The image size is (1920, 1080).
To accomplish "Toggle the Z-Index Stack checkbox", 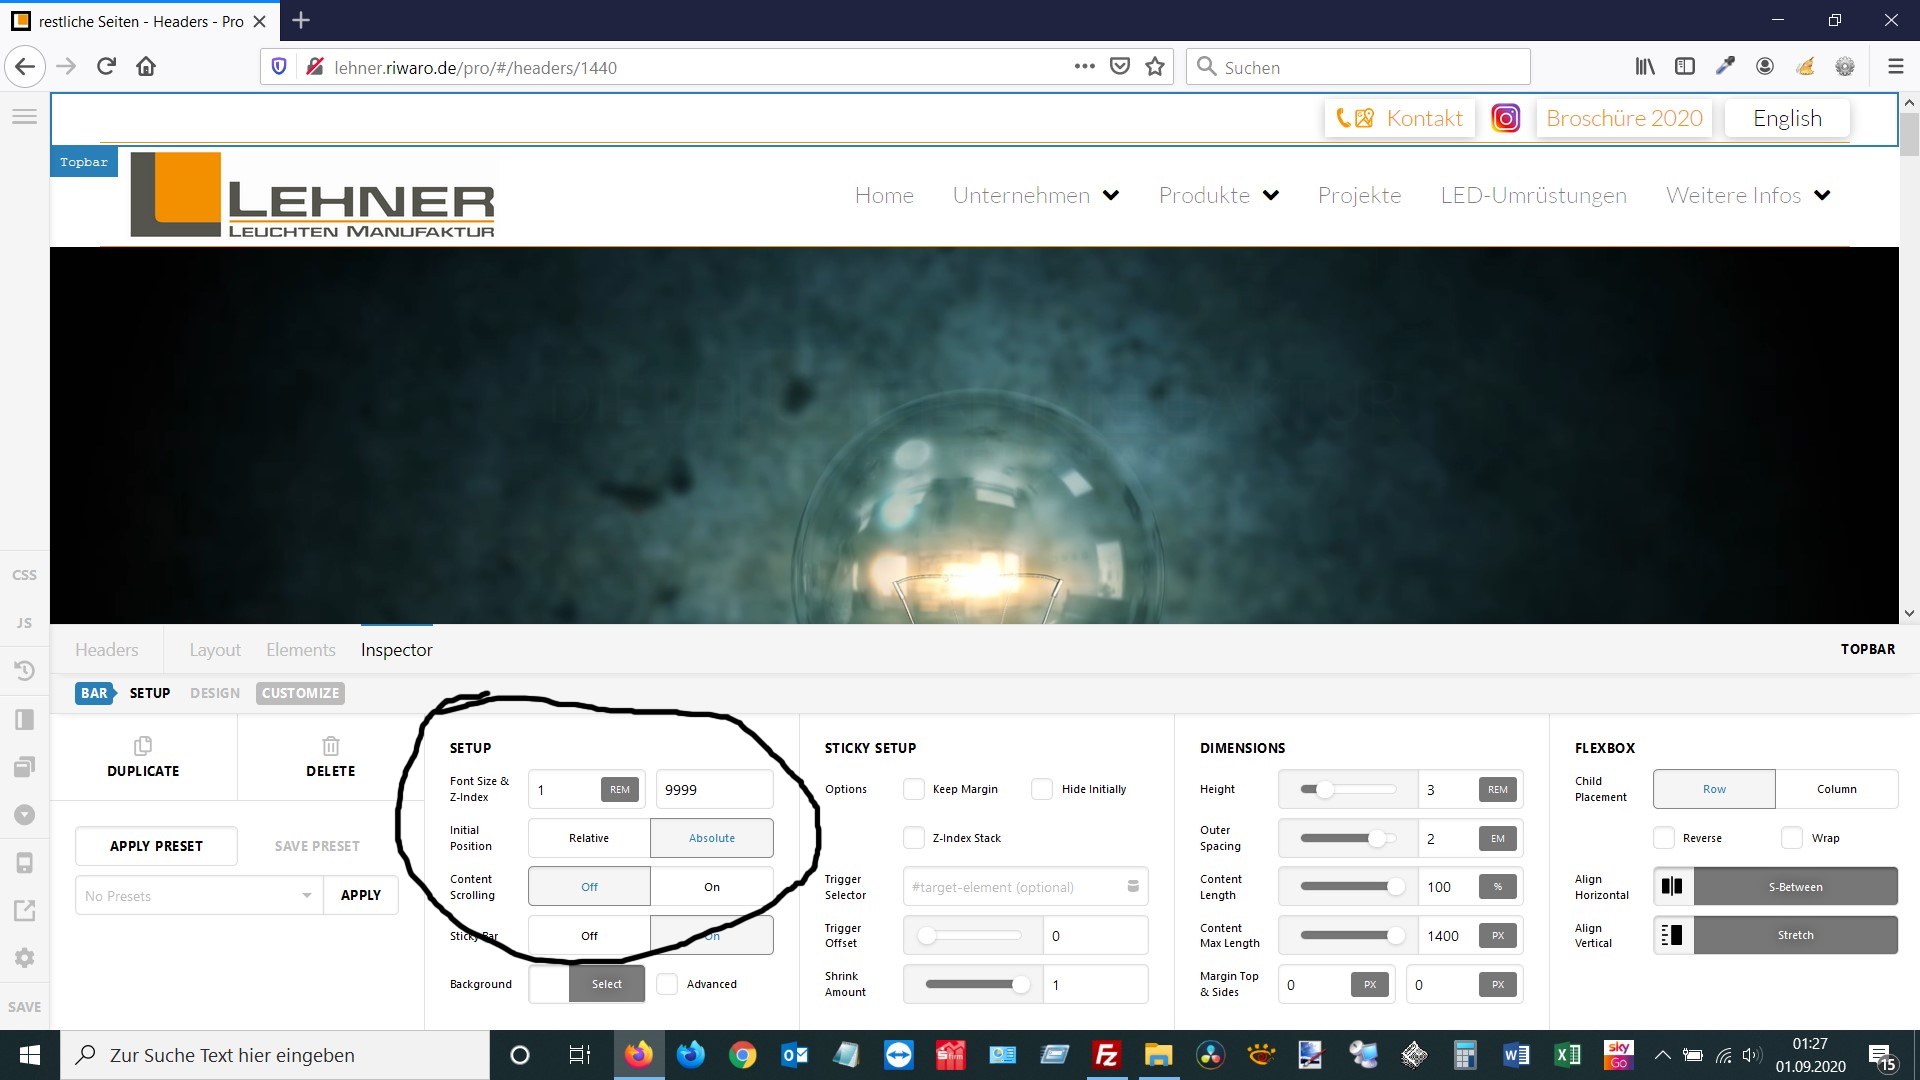I will 914,838.
